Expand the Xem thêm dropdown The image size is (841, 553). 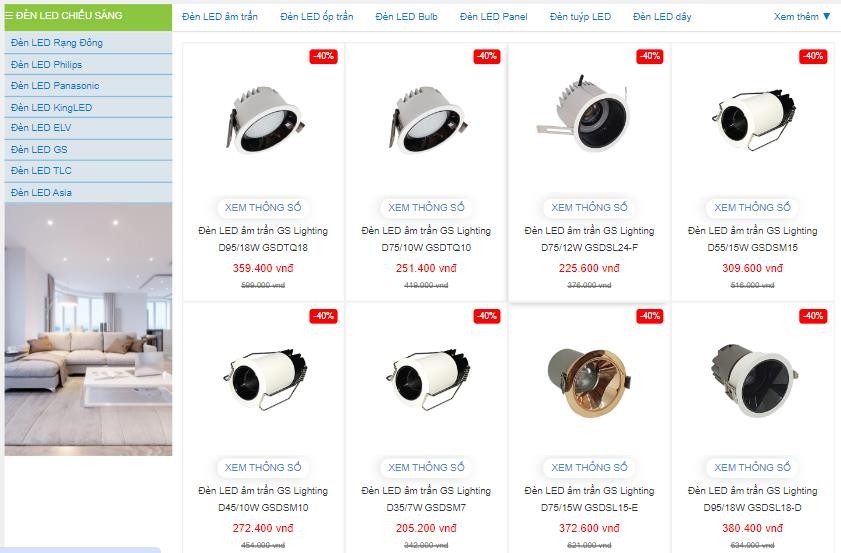[802, 17]
